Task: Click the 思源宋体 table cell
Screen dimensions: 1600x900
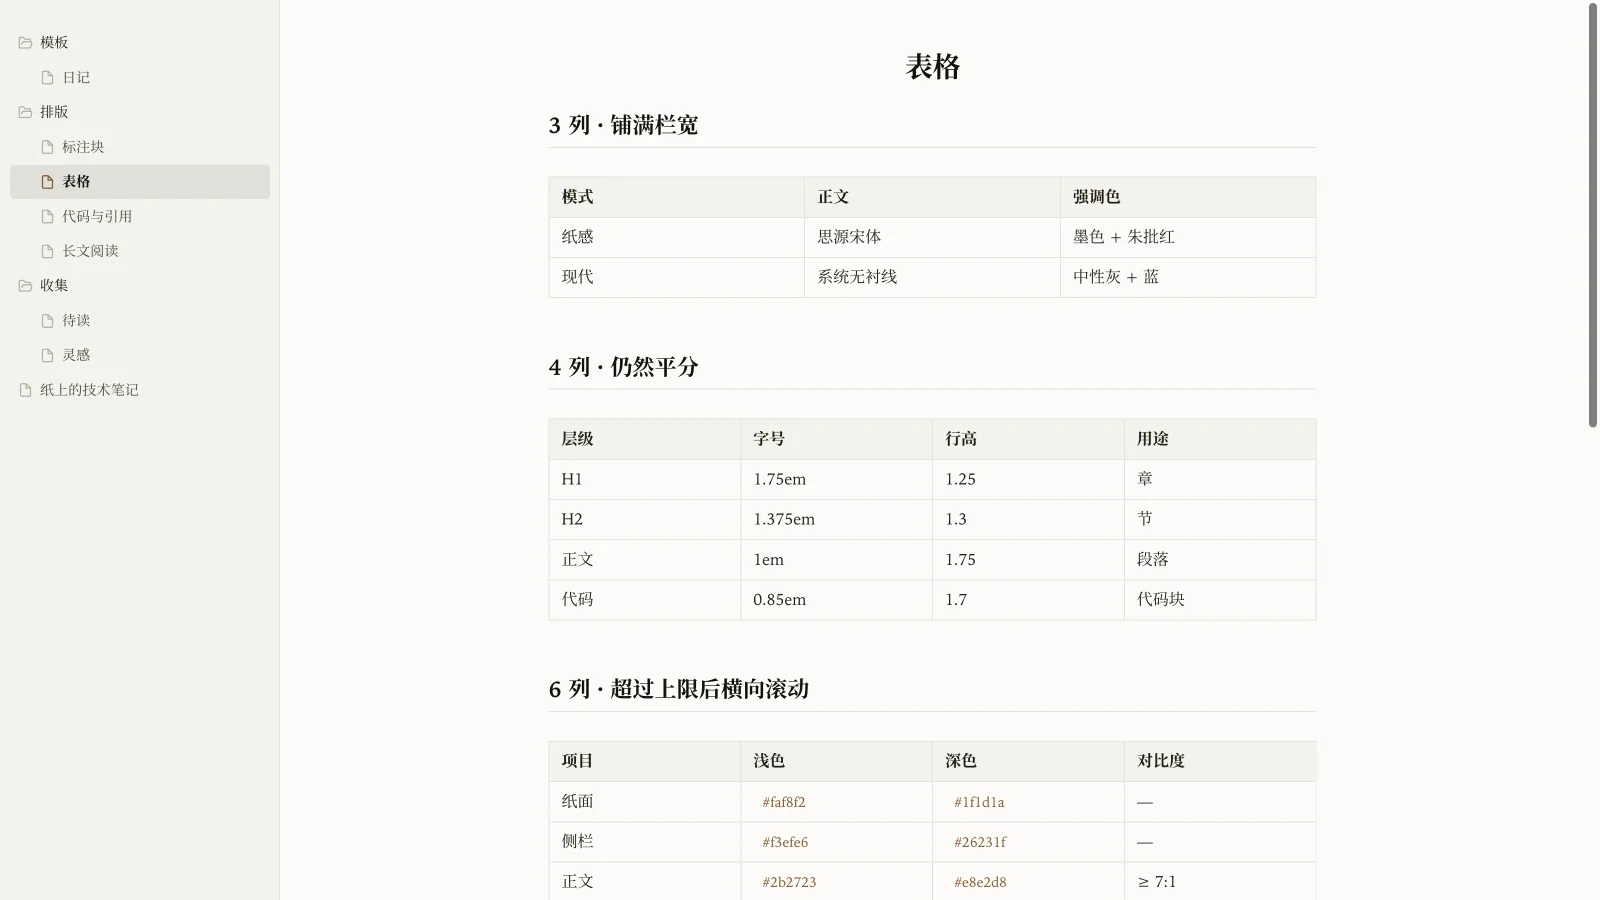Action: [x=932, y=237]
